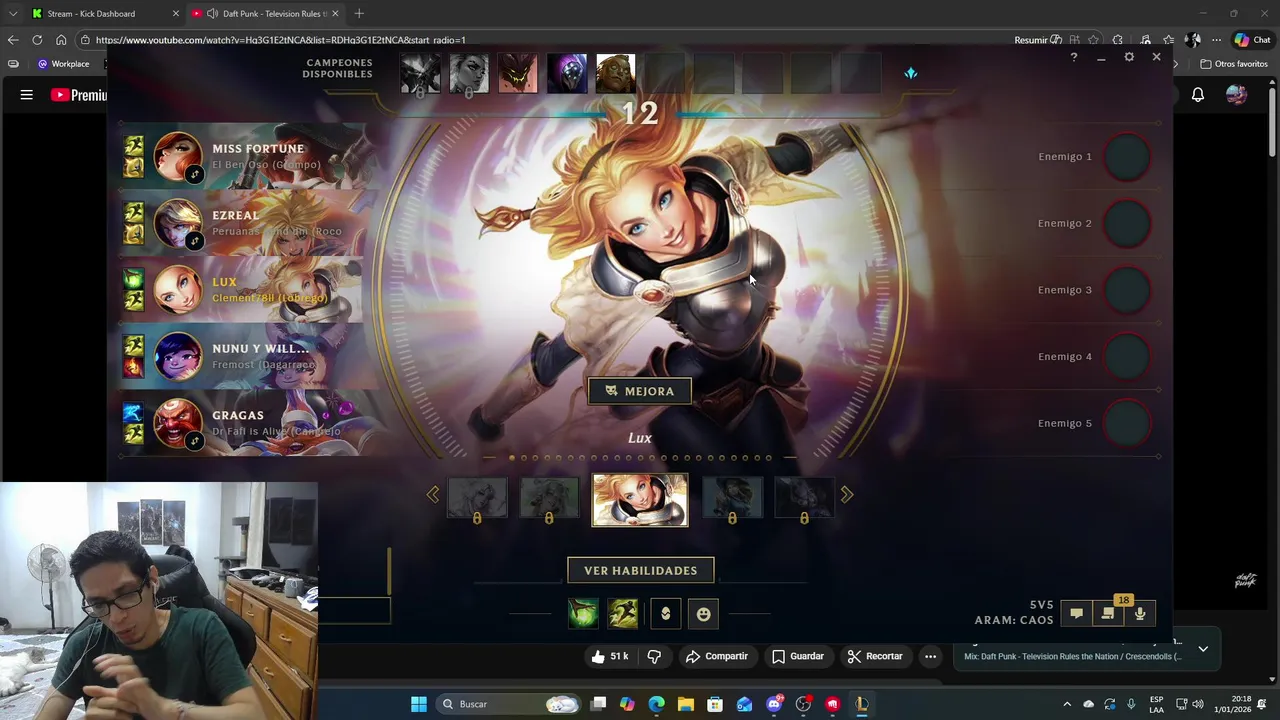The image size is (1280, 720).
Task: Click the browser address bar URL
Action: tap(280, 40)
